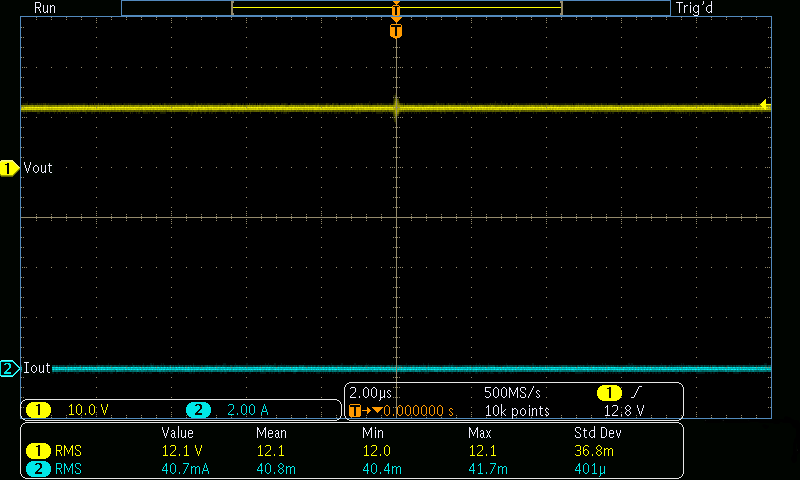Click the yellow trigger level arrow at right edge
This screenshot has width=800, height=480.
pos(765,104)
